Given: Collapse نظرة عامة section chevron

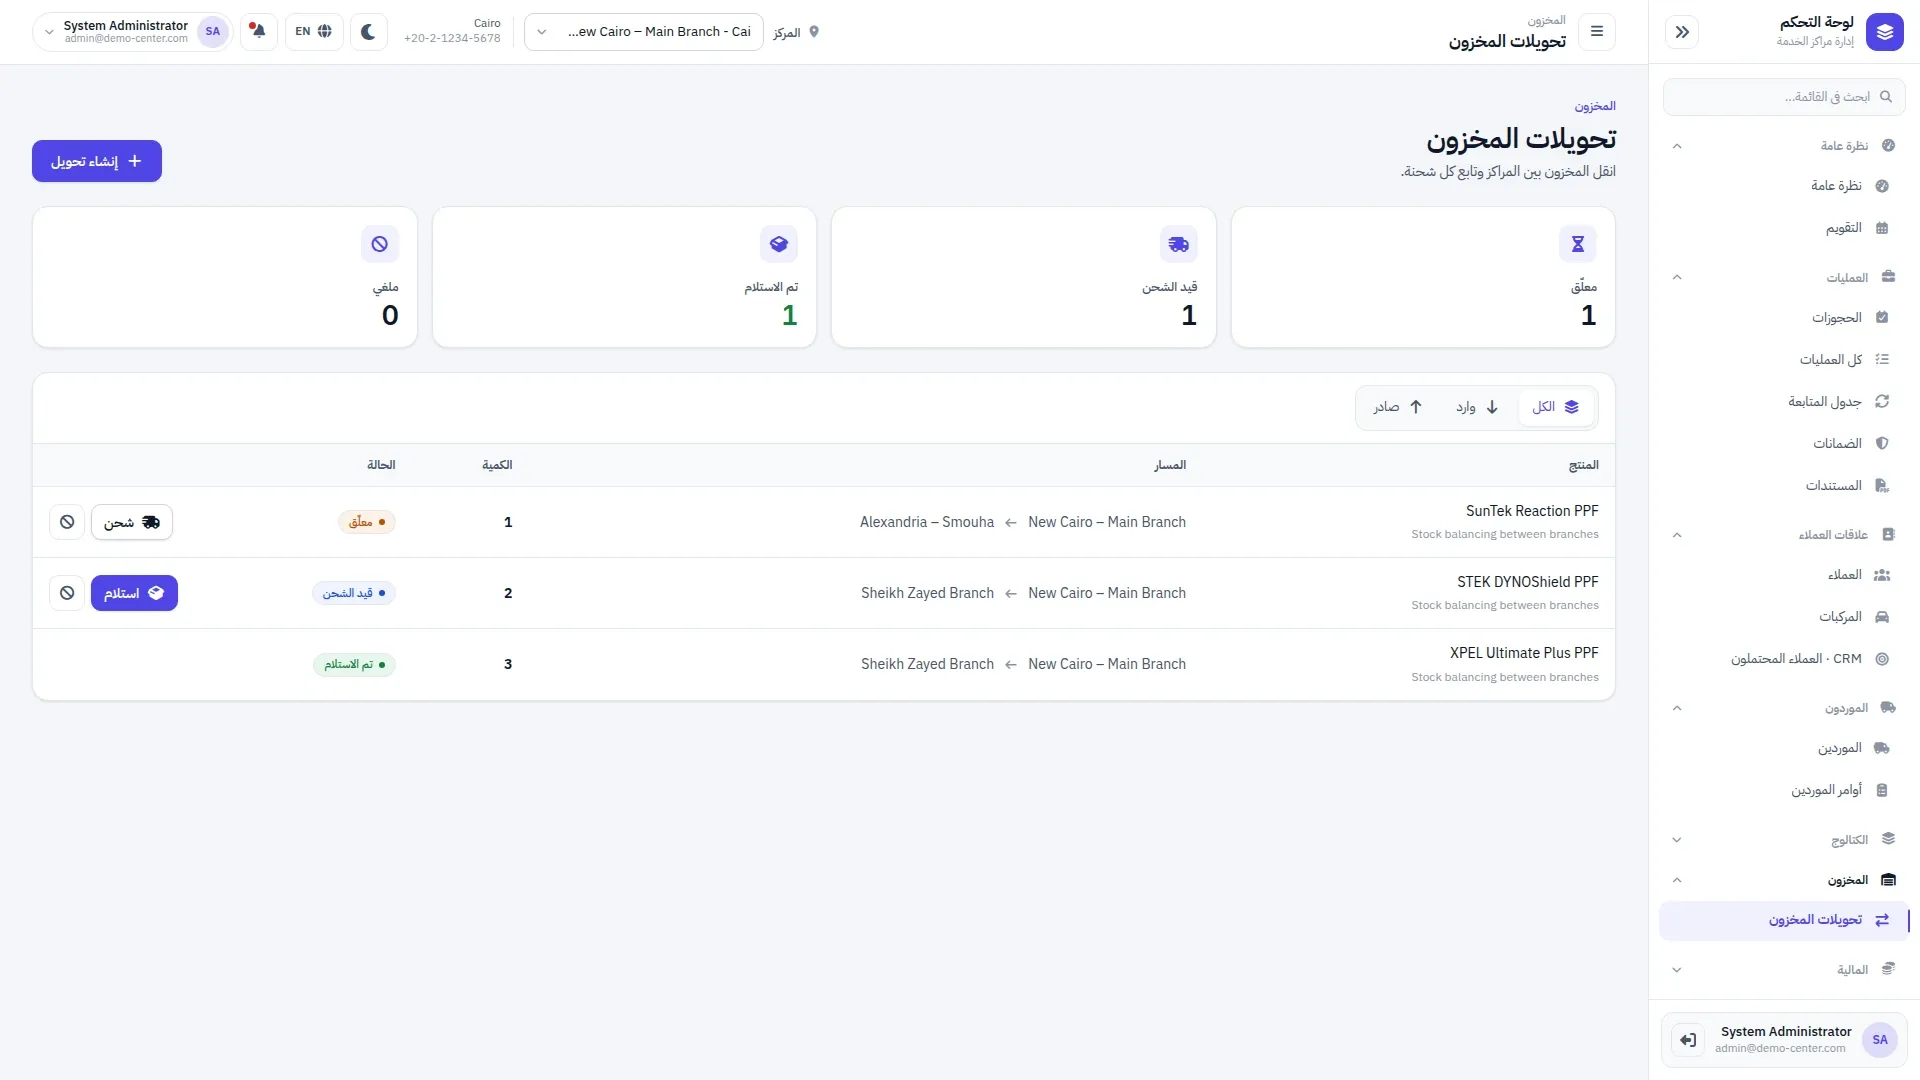Looking at the screenshot, I should point(1677,146).
